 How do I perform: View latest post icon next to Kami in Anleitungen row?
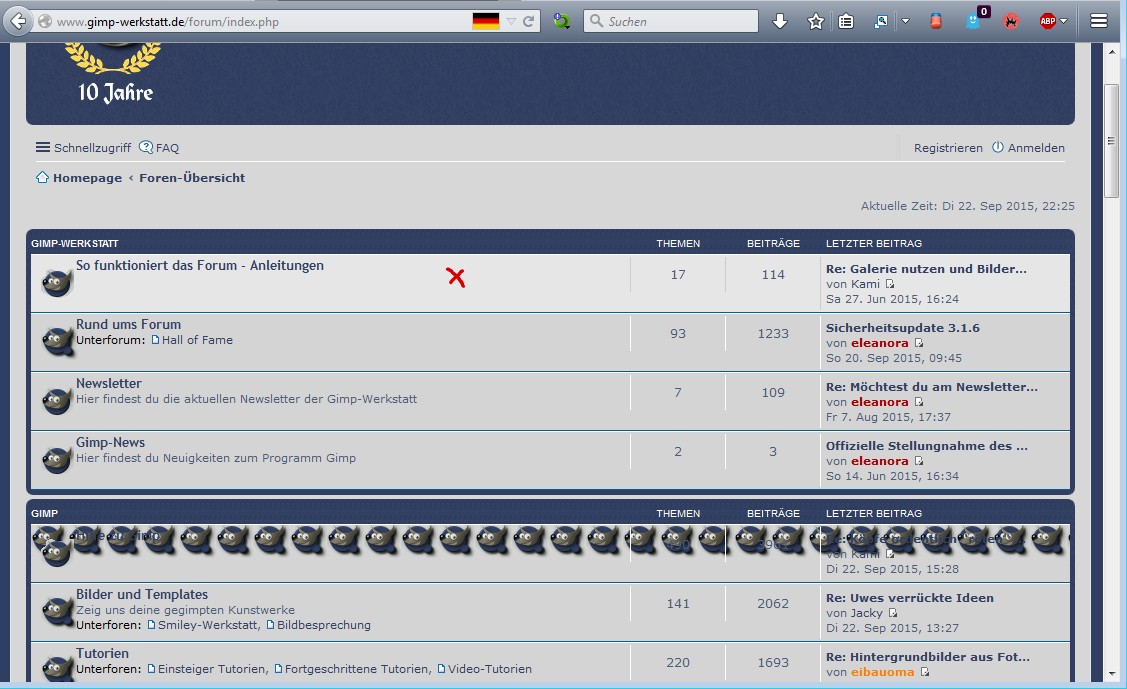click(890, 284)
